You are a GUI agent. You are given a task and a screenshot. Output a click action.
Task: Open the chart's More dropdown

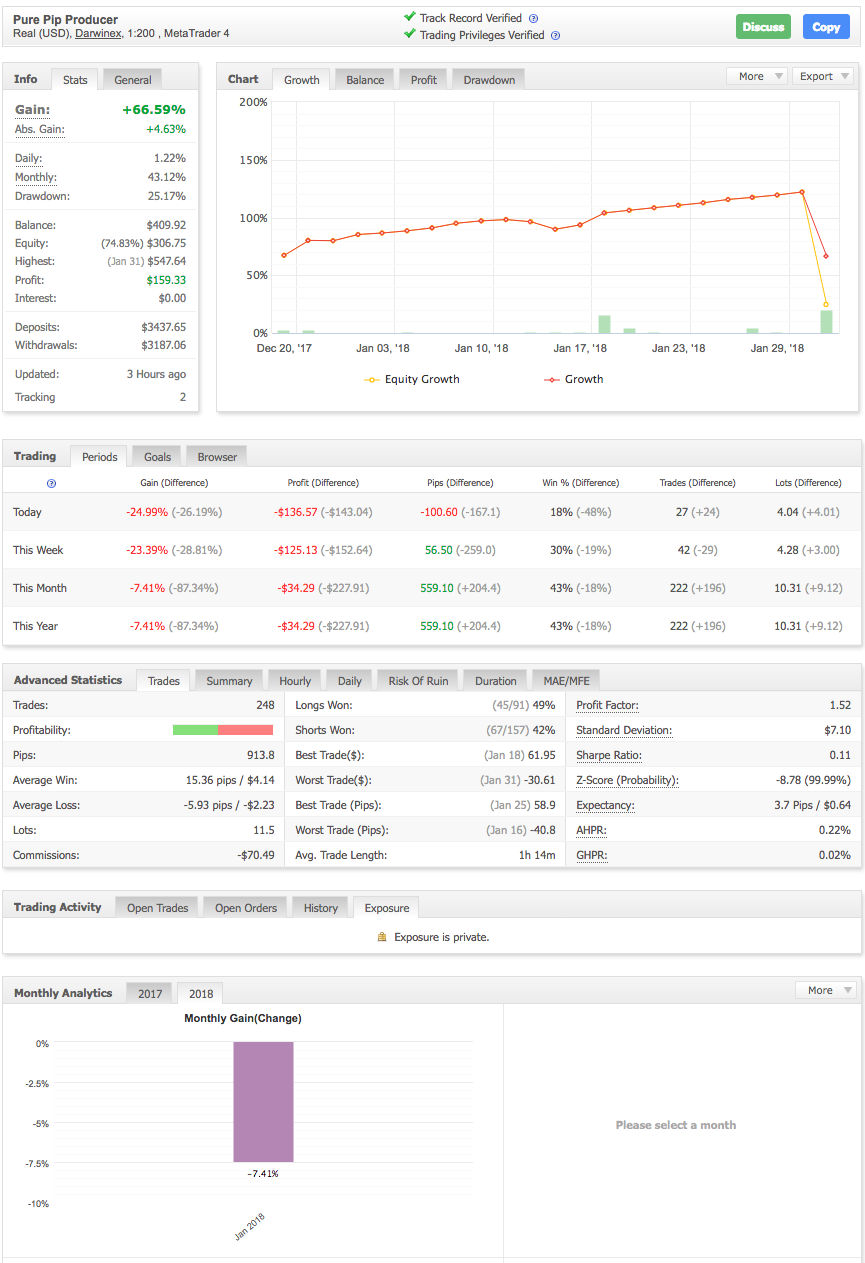coord(757,76)
